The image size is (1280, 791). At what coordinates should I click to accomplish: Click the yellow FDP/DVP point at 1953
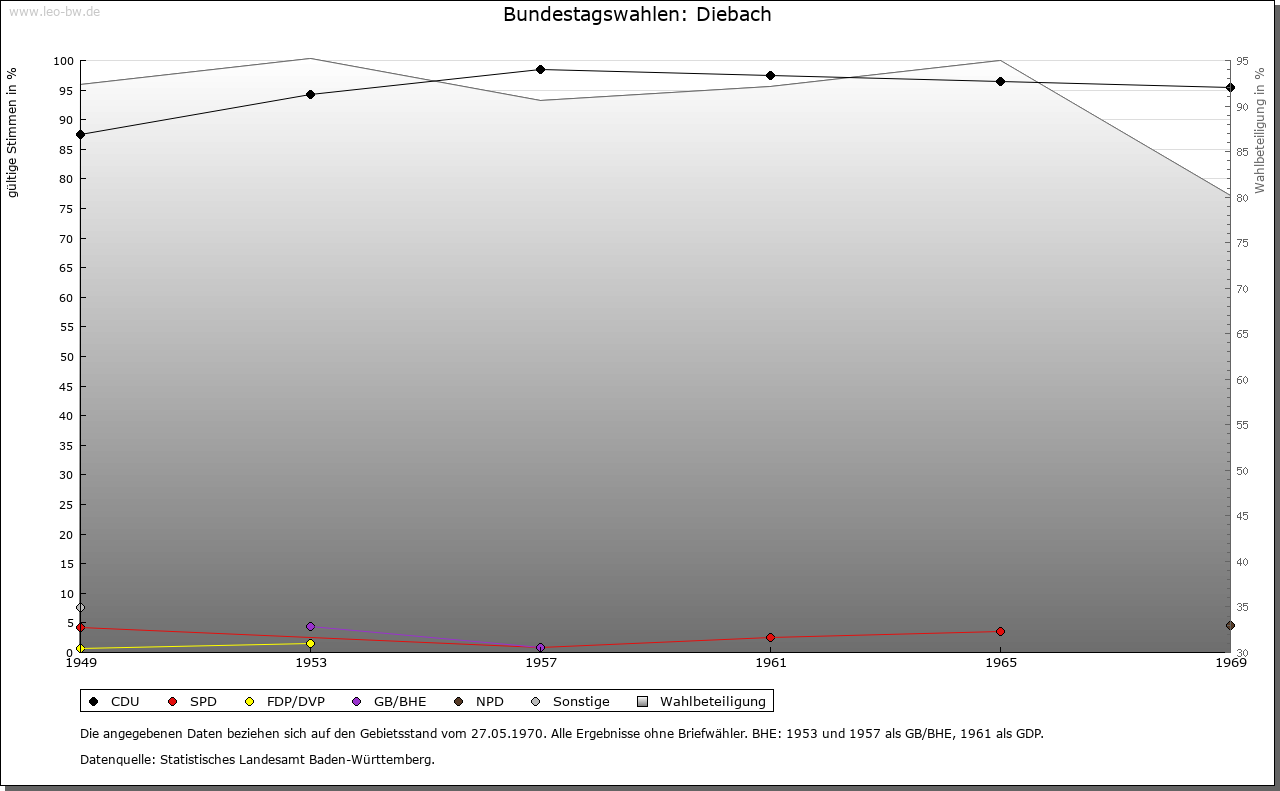point(310,643)
